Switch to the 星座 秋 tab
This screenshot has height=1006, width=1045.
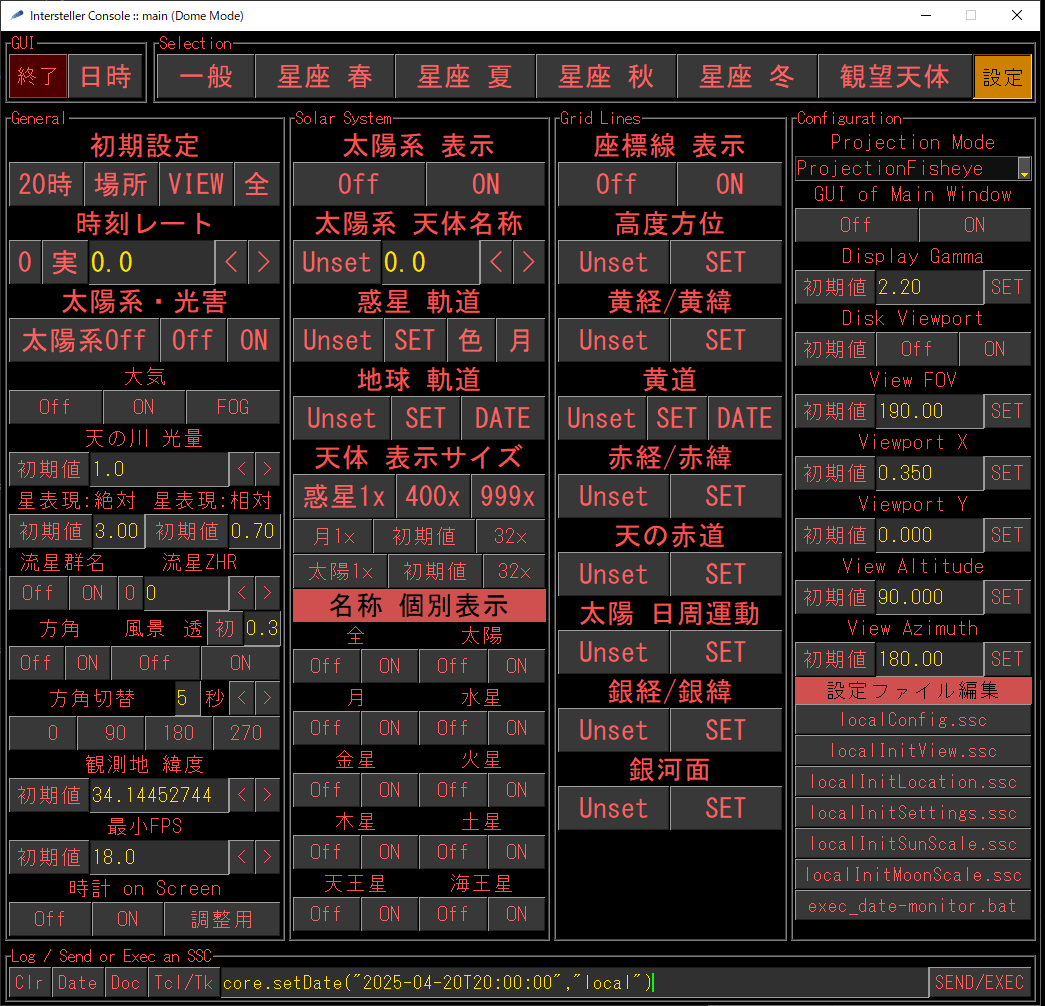606,77
